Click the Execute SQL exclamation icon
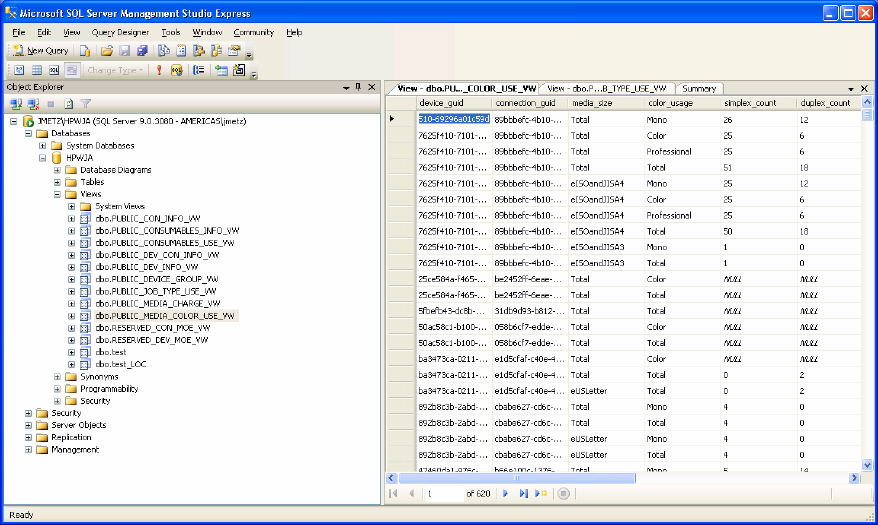878x525 pixels. pyautogui.click(x=158, y=70)
